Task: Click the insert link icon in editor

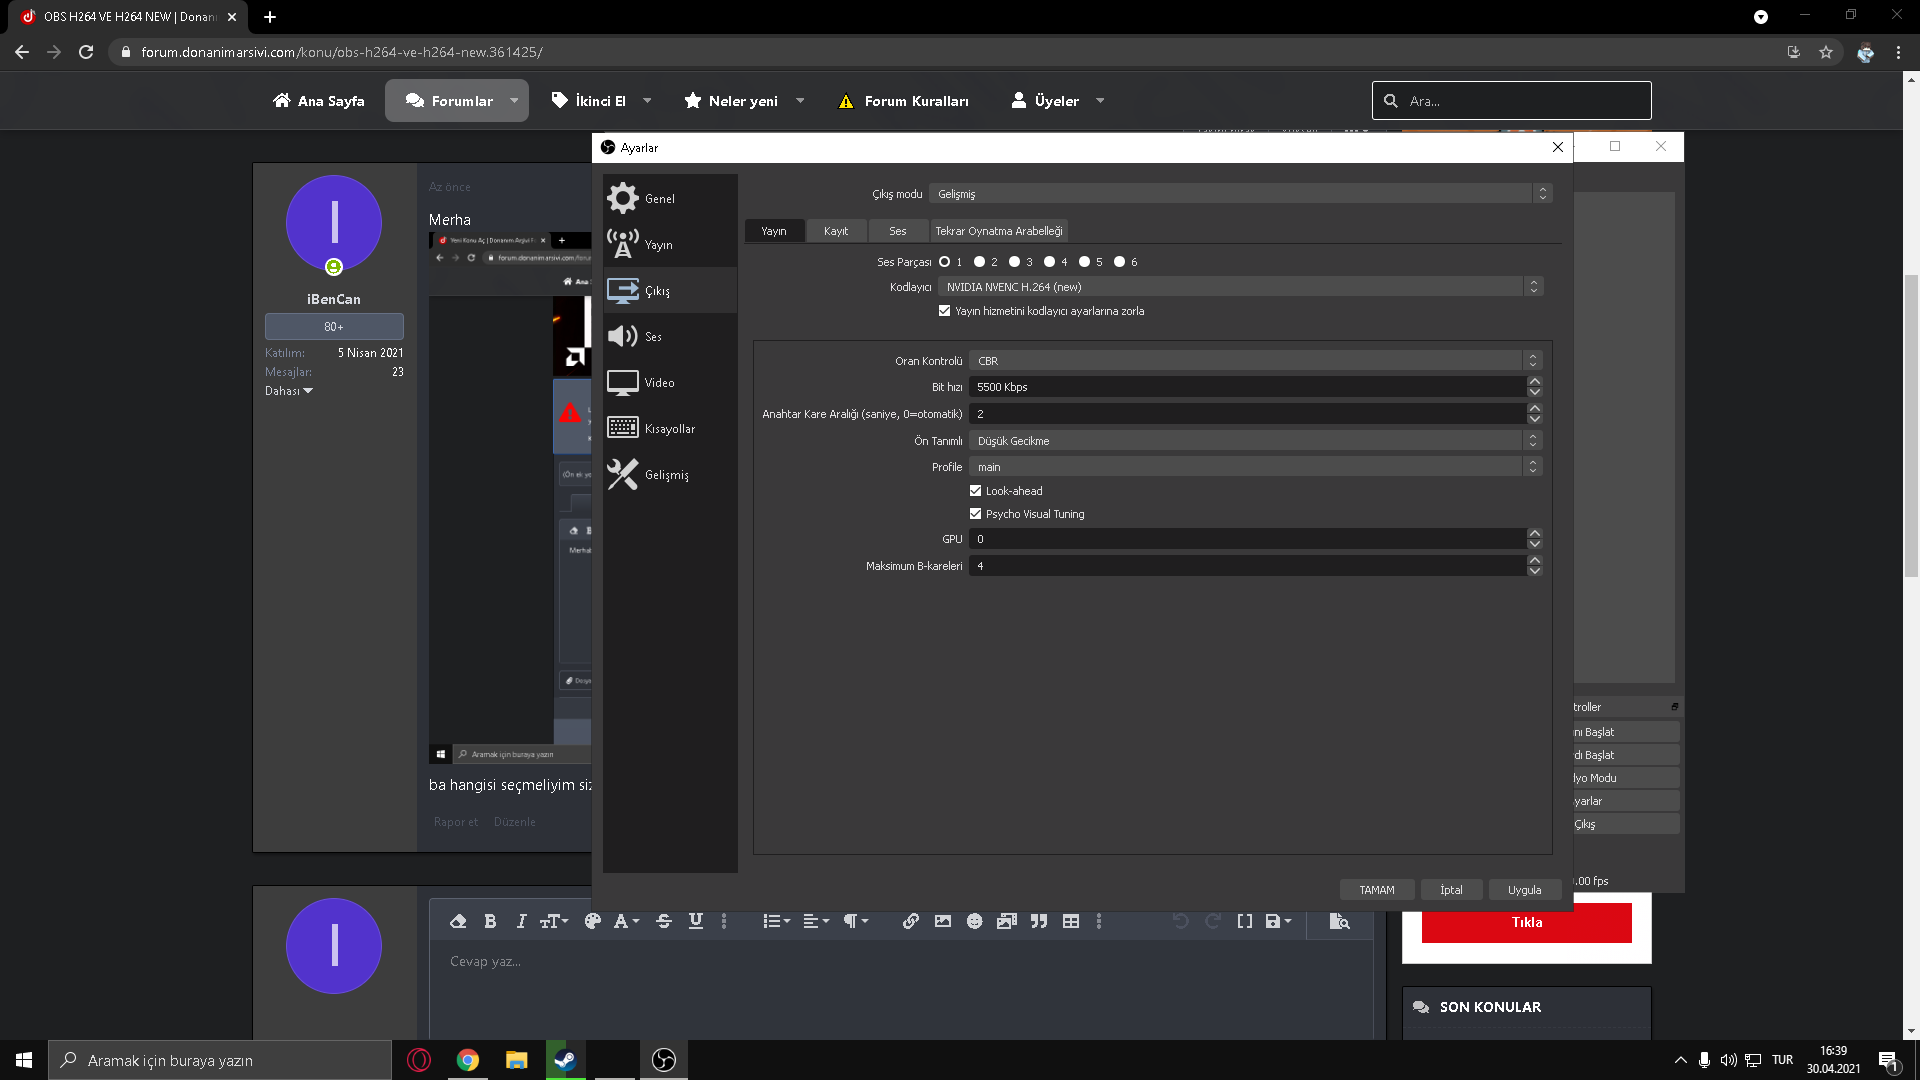Action: pos(910,921)
